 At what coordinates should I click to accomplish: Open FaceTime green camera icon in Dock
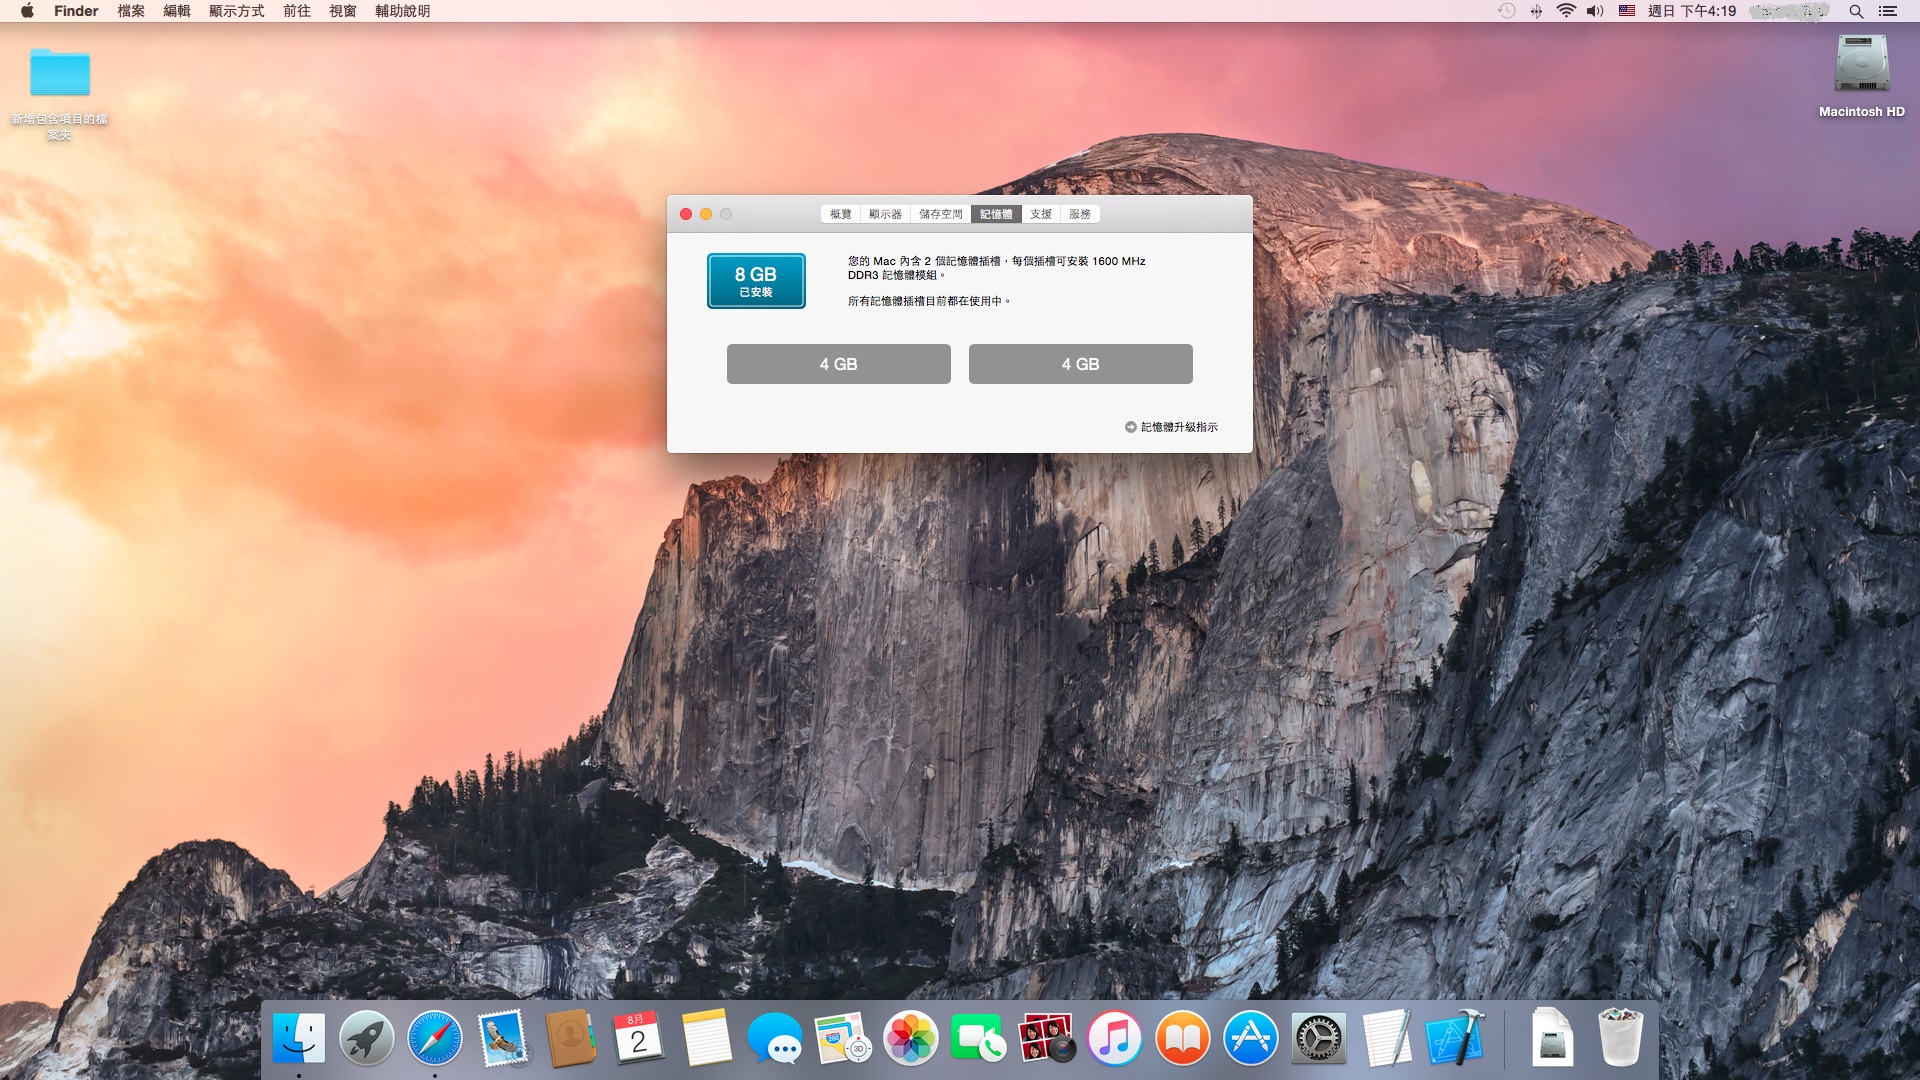[979, 1038]
